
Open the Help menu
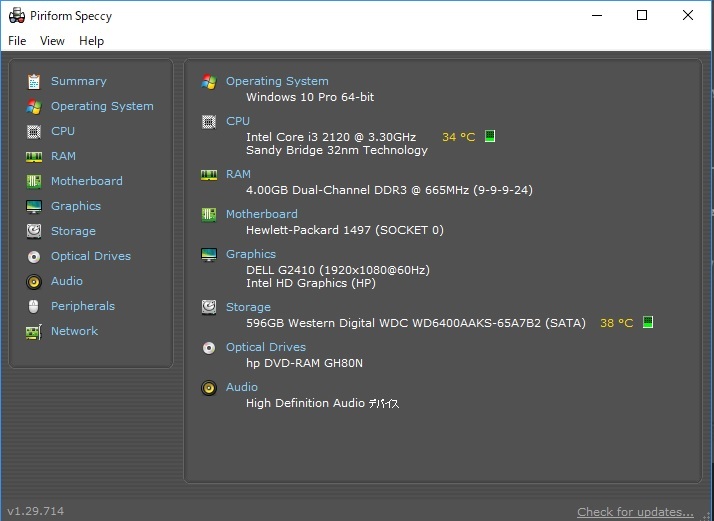pos(92,41)
